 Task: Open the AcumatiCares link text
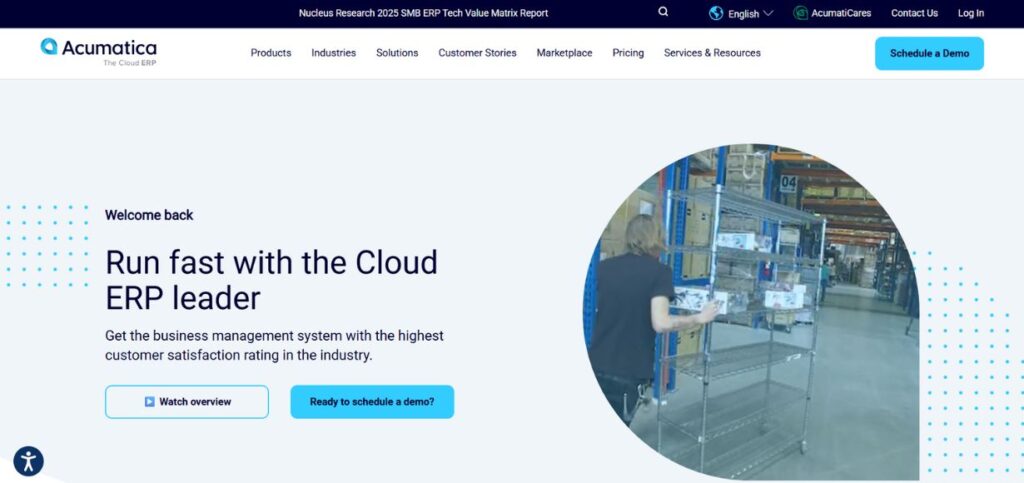(x=841, y=13)
